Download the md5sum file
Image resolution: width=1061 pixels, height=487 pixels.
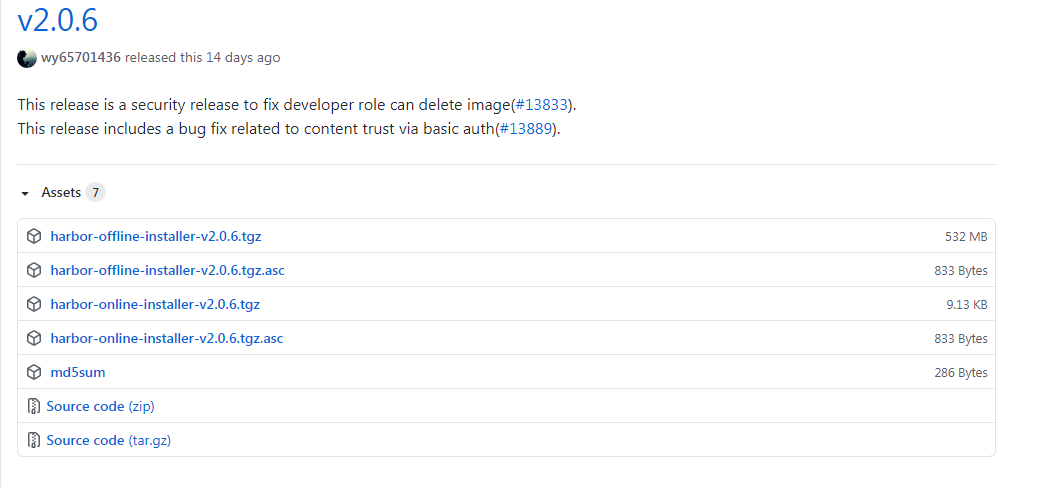78,372
